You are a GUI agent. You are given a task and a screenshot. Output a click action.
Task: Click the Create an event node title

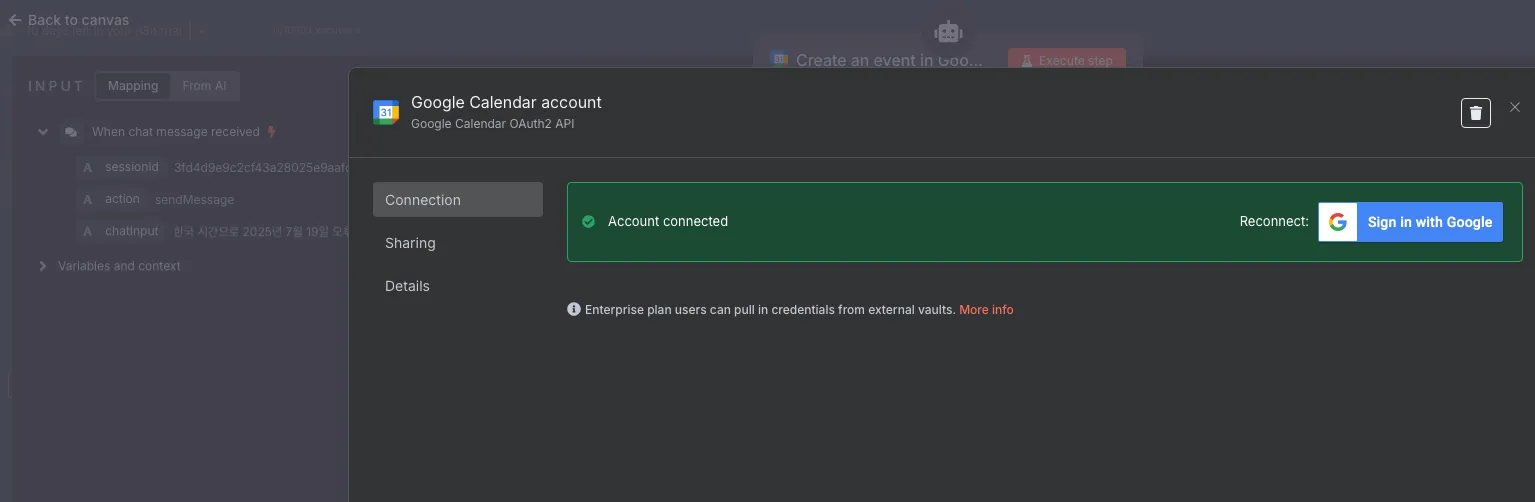coord(889,60)
